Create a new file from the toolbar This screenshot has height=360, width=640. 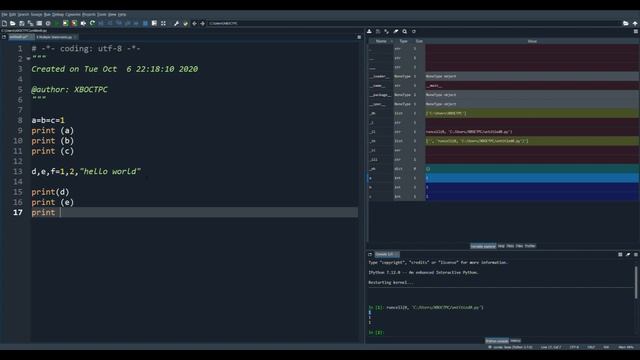[4, 23]
